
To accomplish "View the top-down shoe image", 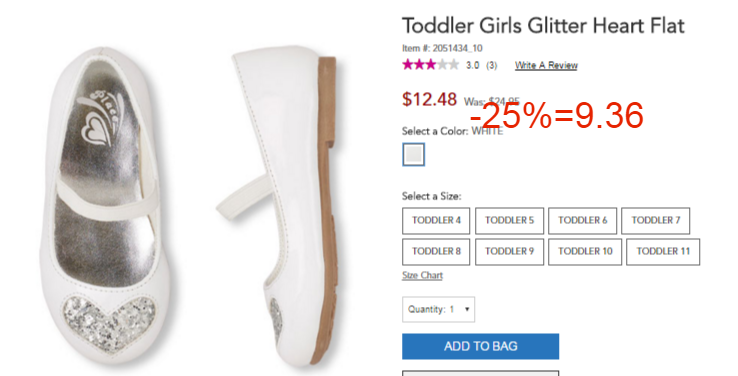I will tap(105, 205).
